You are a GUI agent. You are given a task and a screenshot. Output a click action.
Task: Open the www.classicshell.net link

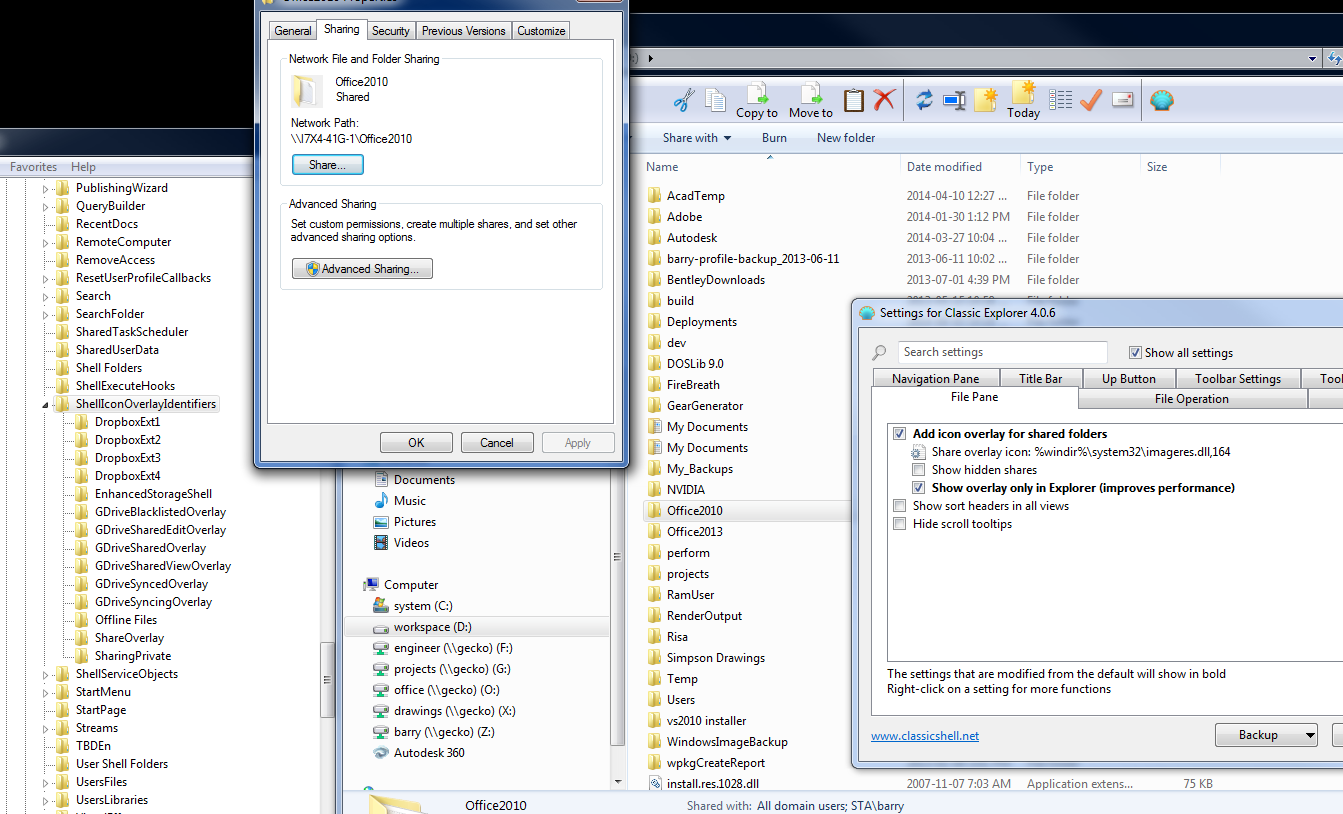(x=925, y=736)
